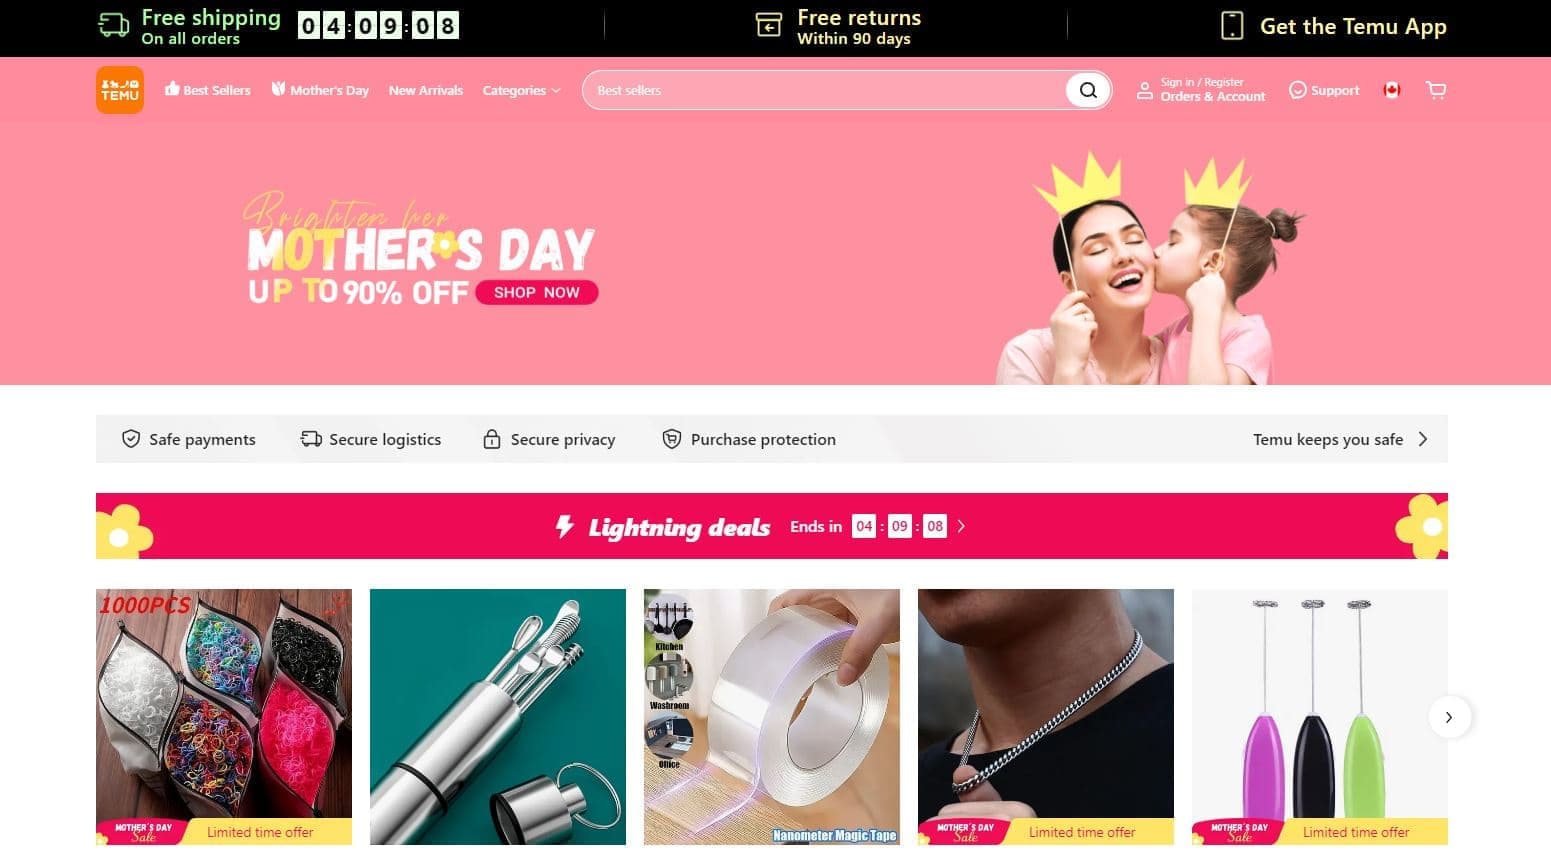Open Lightning deals via arrow chevron

point(961,526)
